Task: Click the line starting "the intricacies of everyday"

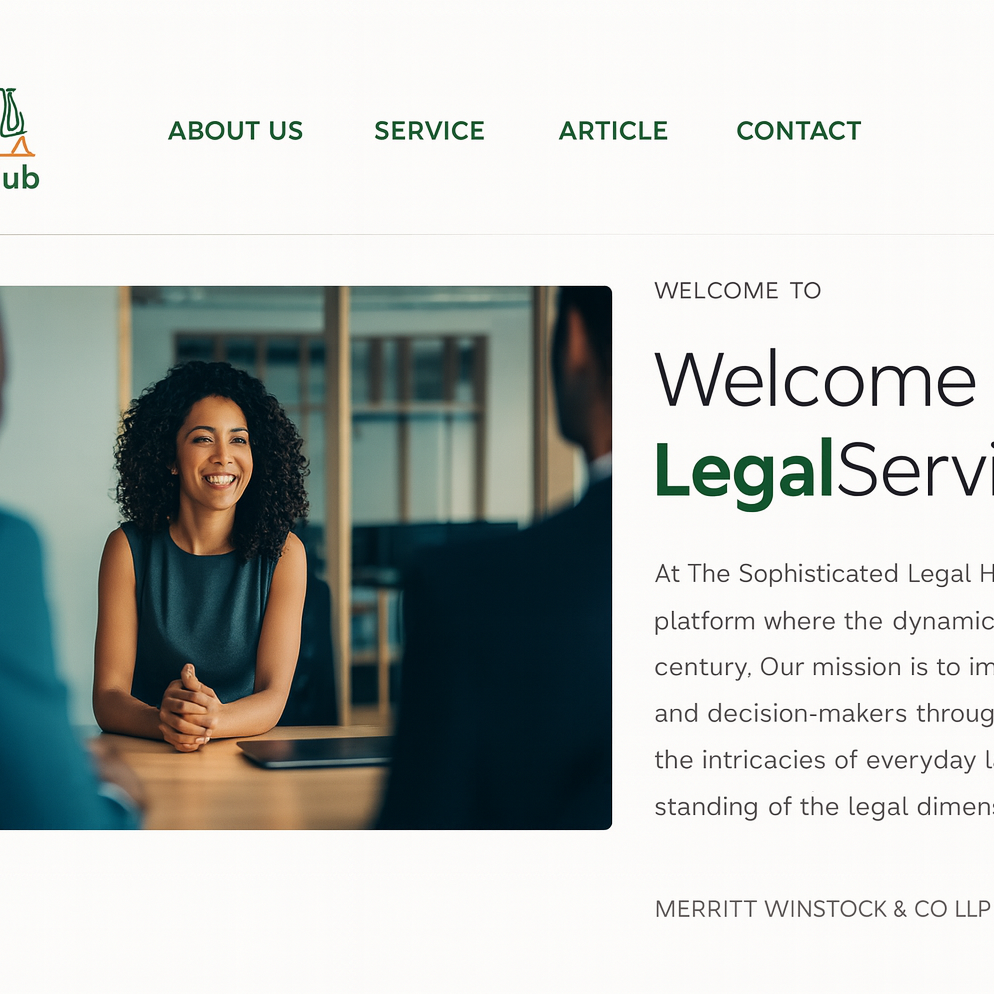Action: (824, 760)
